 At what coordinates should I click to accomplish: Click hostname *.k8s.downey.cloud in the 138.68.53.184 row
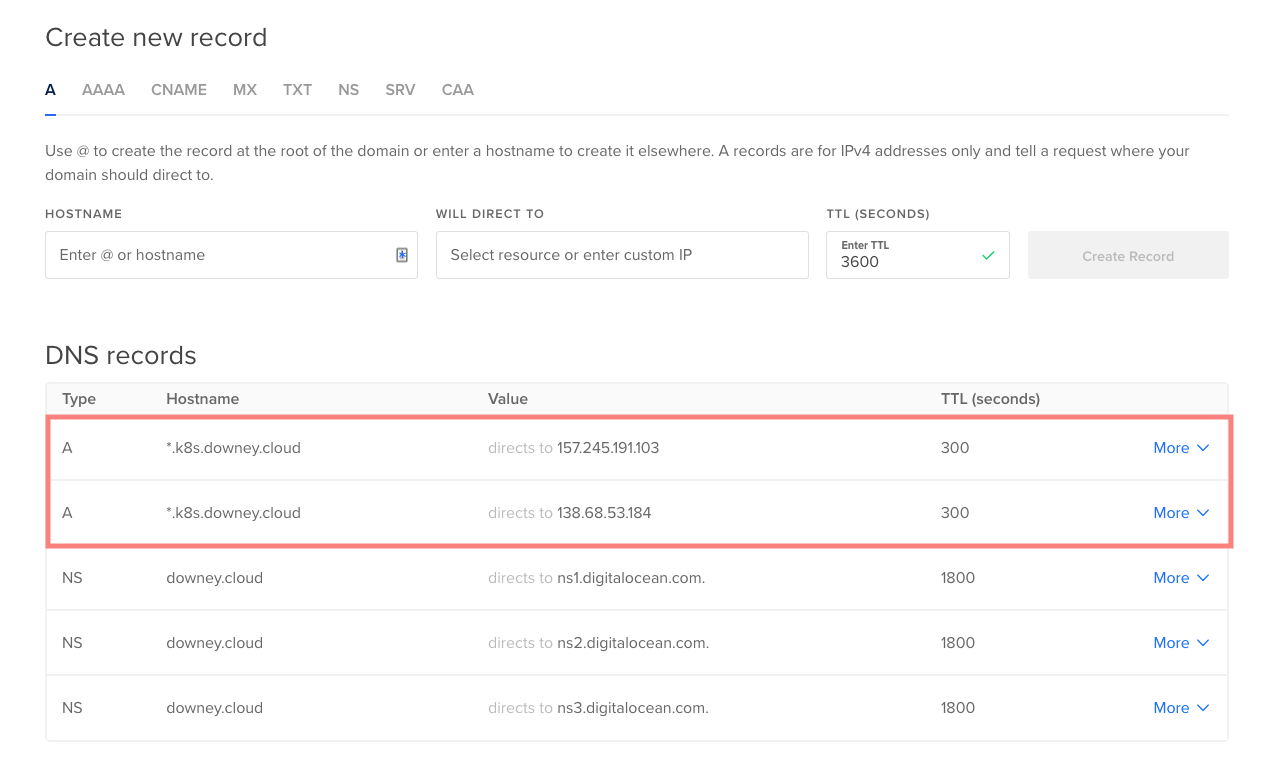[233, 513]
